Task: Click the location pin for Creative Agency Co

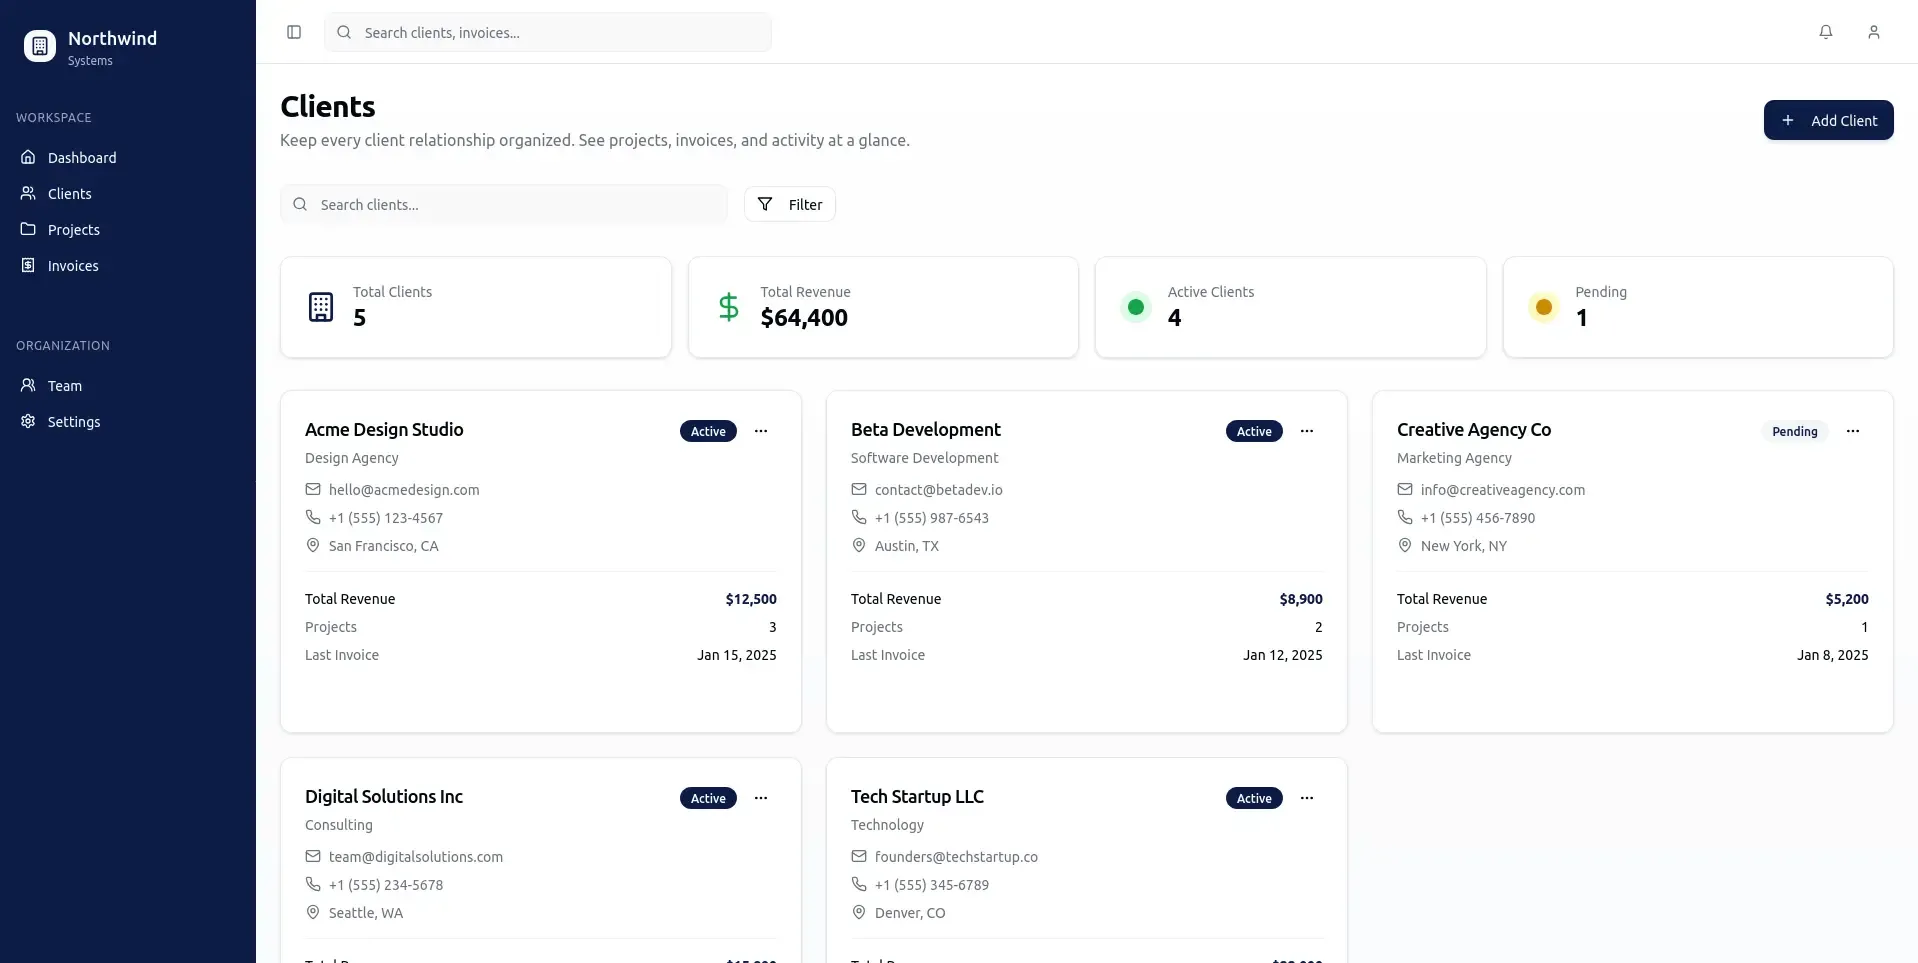Action: pyautogui.click(x=1404, y=546)
